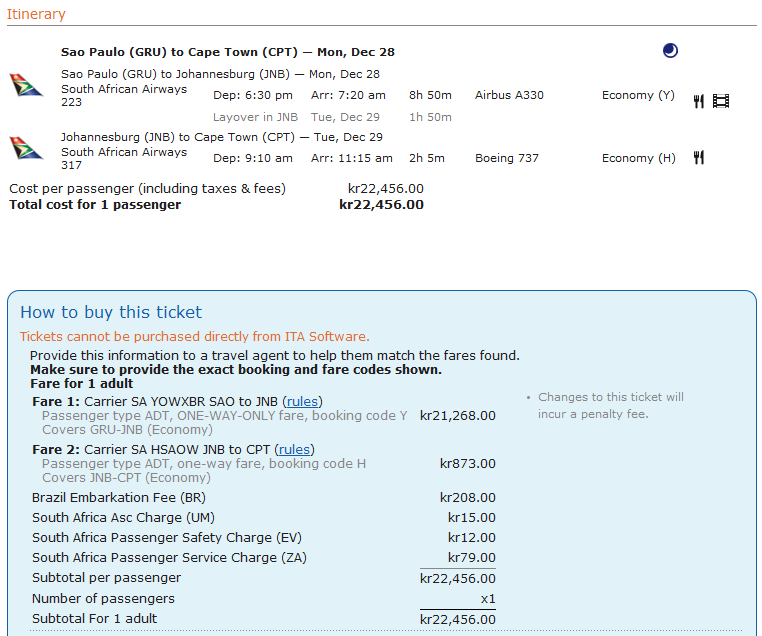The height and width of the screenshot is (636, 762).
Task: Click the meal icon for the GRU to JNB flight
Action: click(x=699, y=100)
